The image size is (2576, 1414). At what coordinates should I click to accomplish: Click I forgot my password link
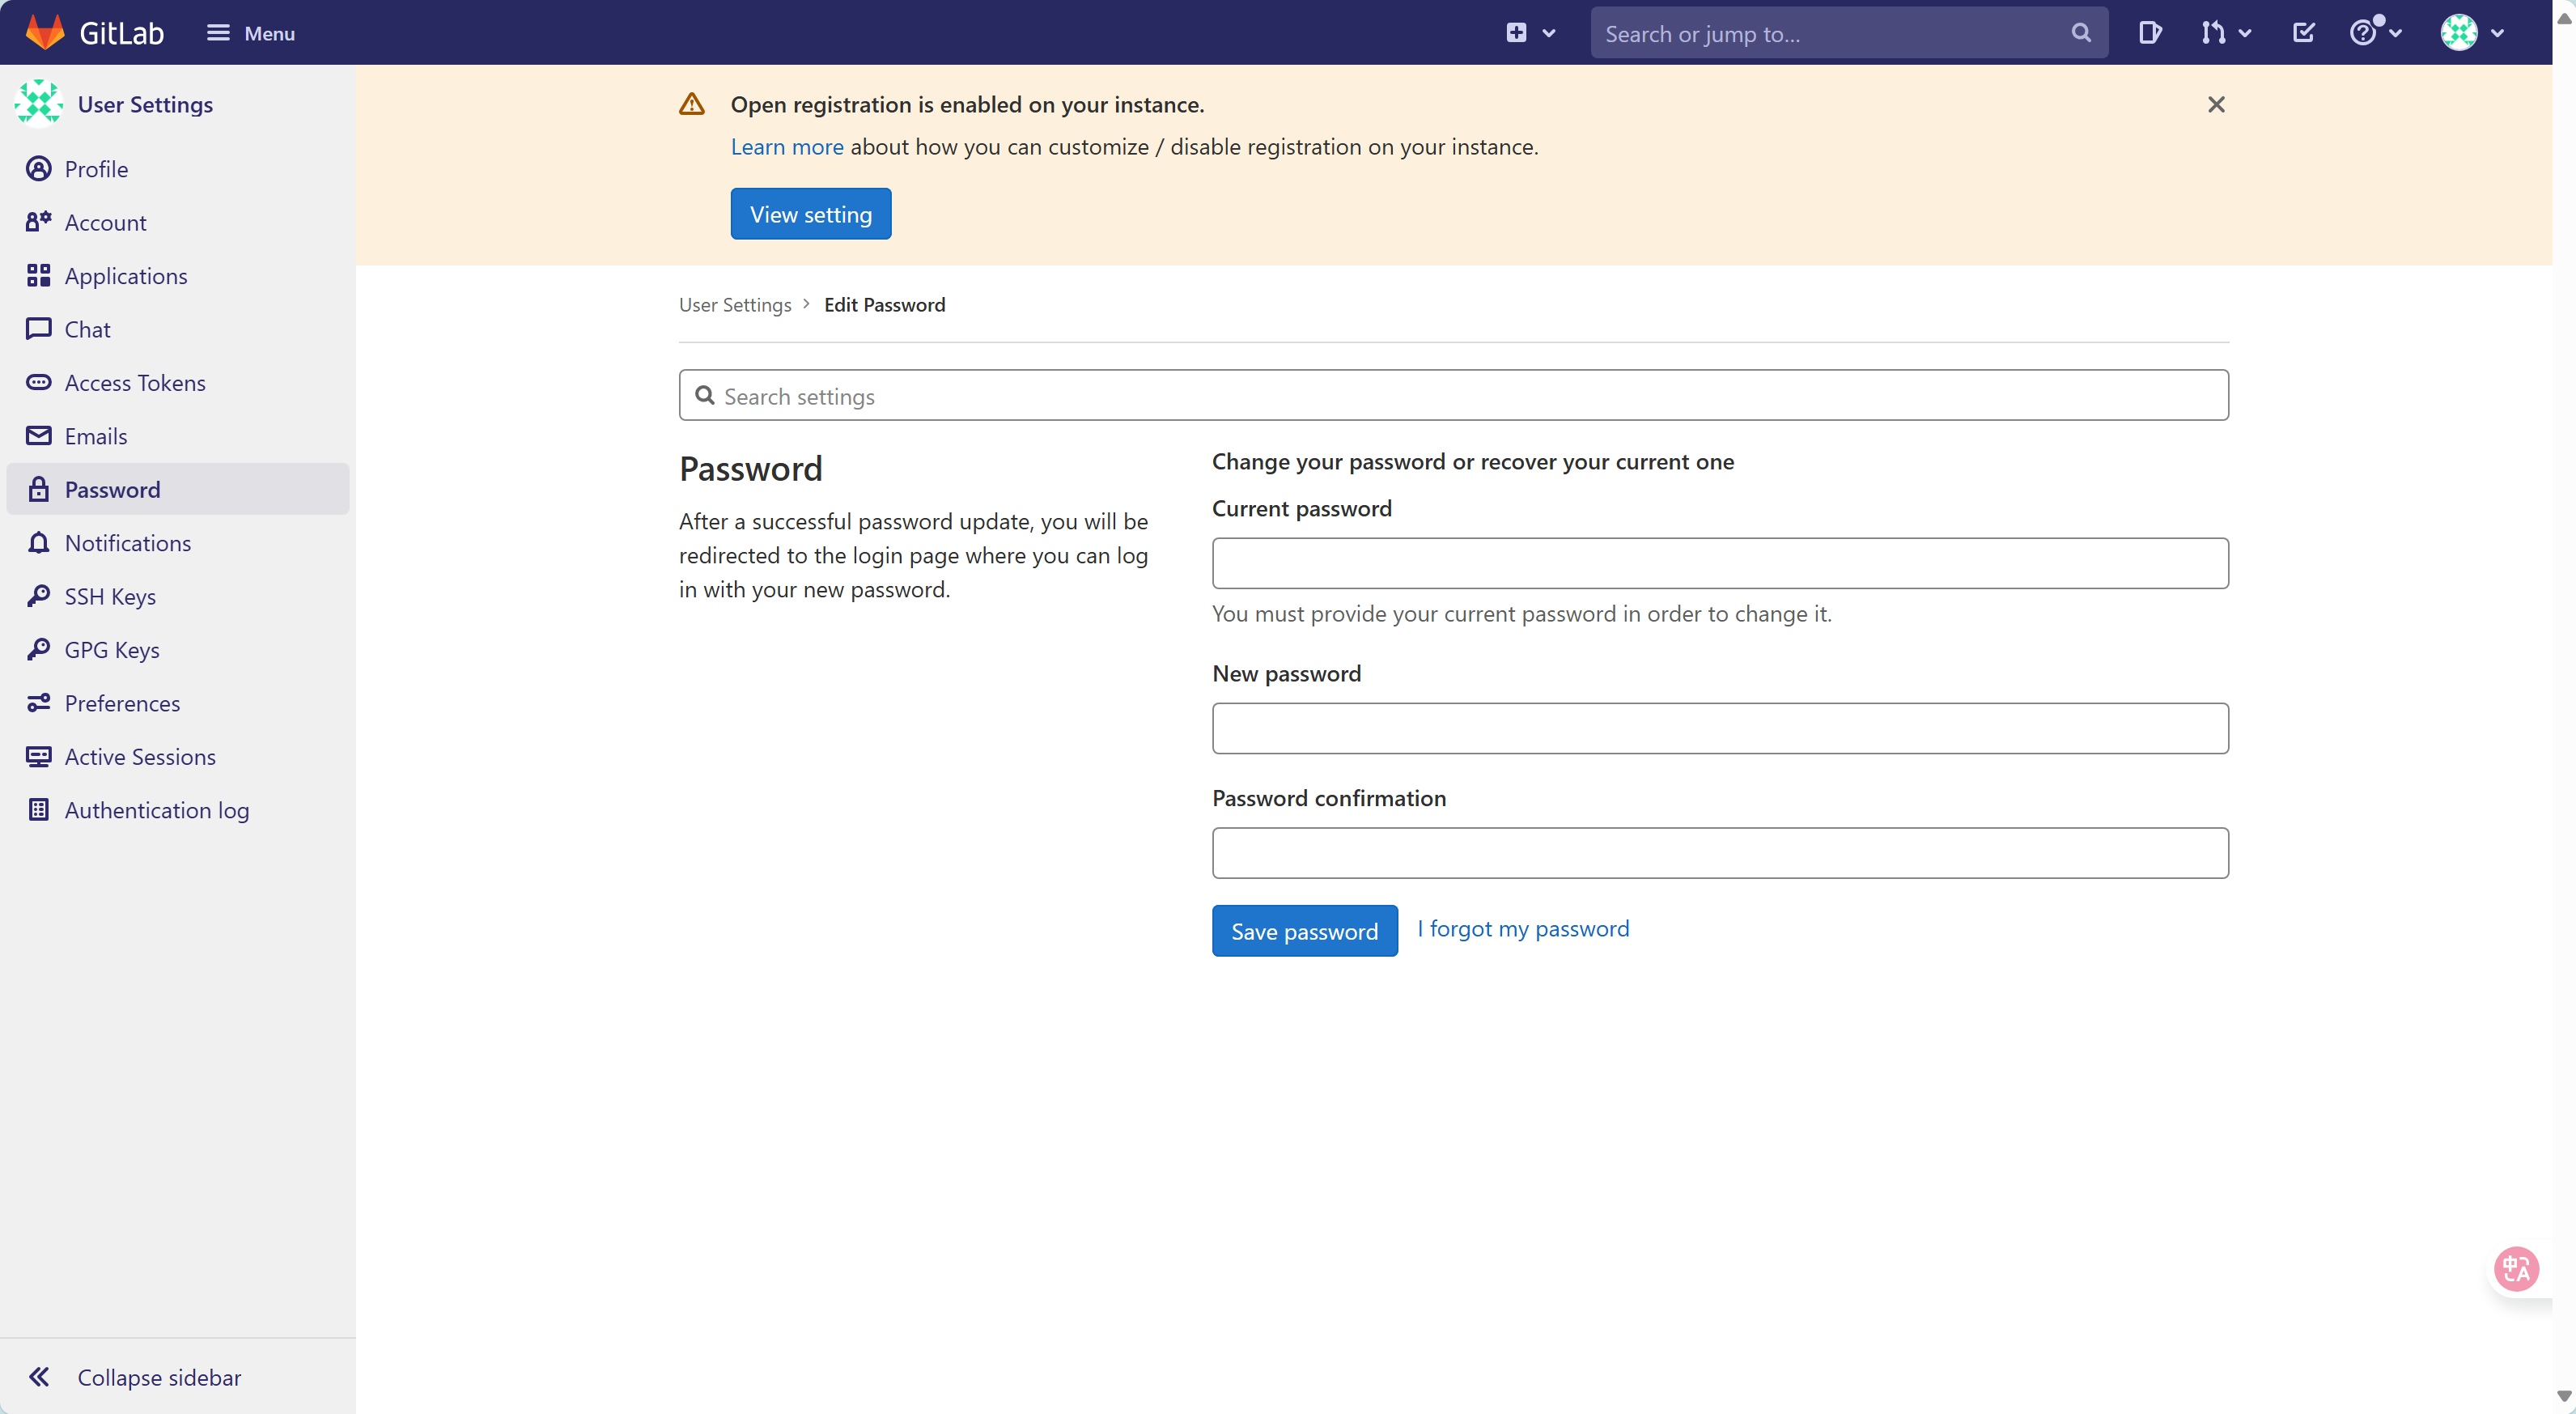1523,929
